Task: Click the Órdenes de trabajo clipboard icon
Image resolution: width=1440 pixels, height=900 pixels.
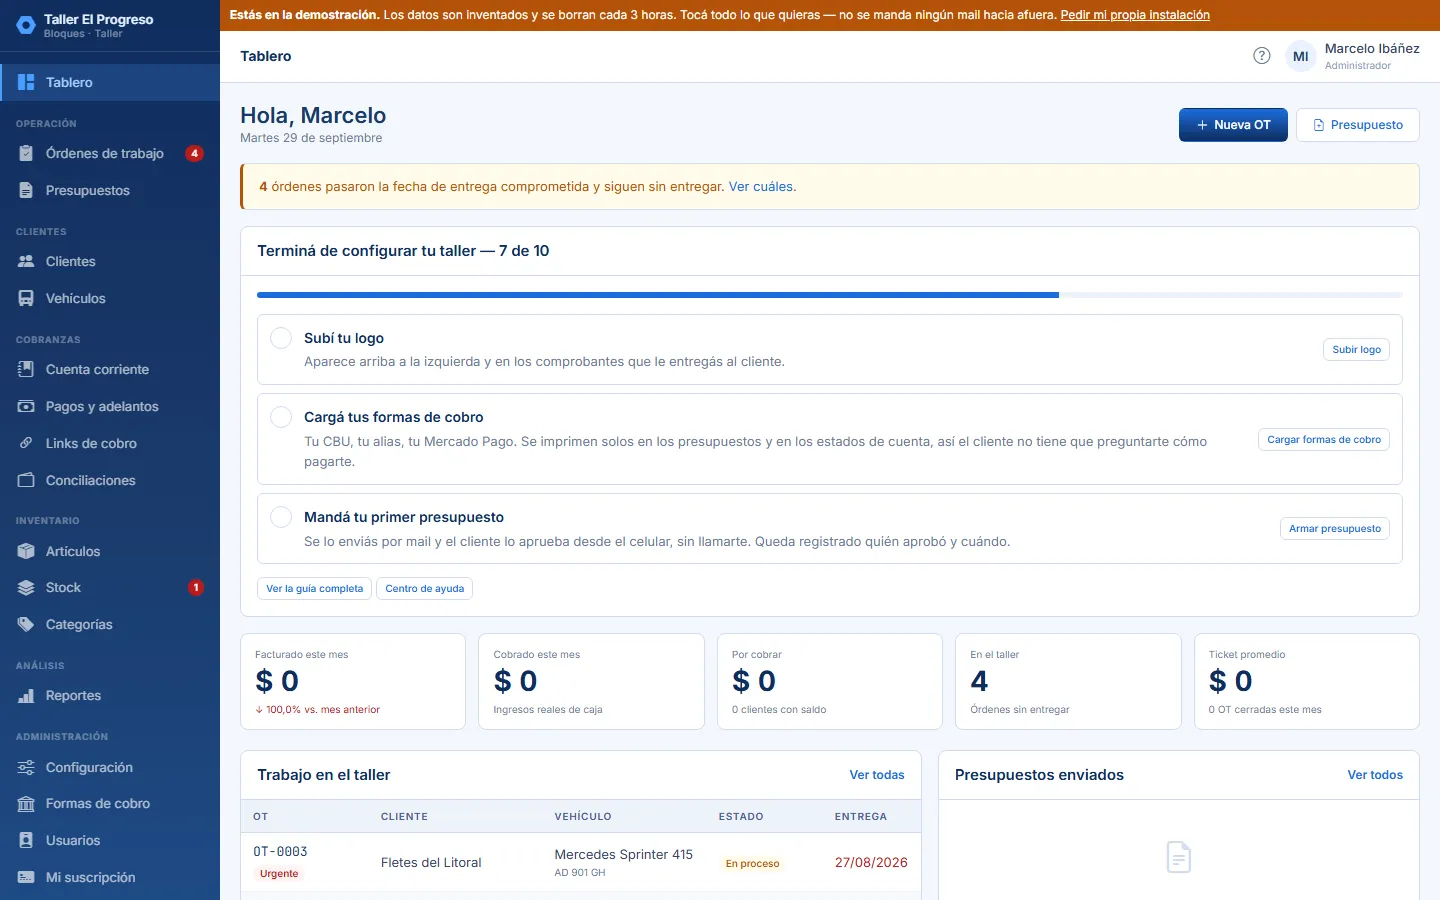Action: (x=26, y=153)
